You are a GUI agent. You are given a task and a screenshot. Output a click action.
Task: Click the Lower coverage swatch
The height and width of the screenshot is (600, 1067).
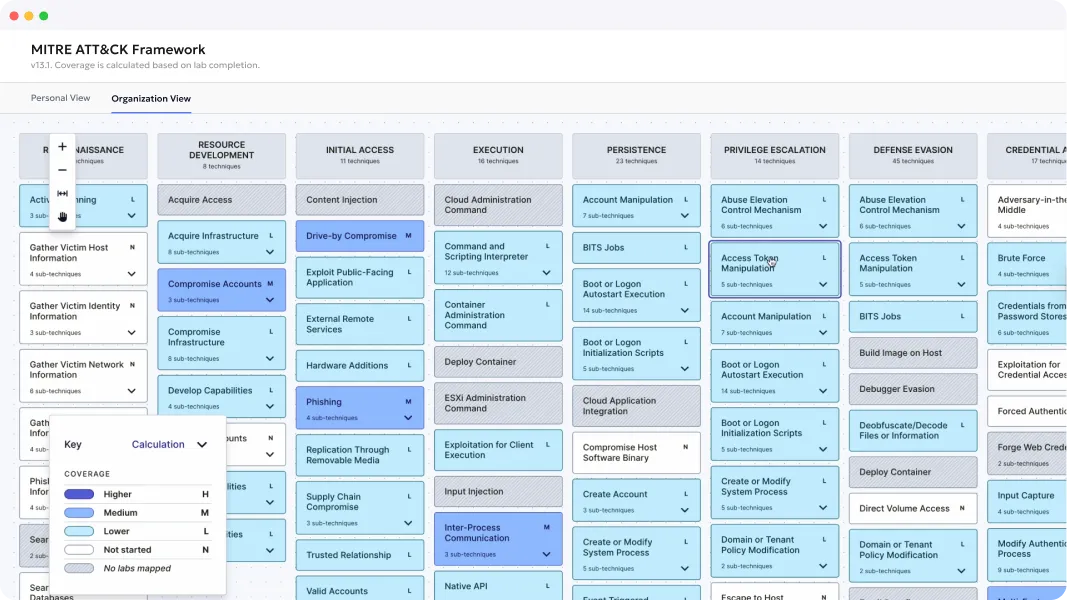[x=79, y=531]
